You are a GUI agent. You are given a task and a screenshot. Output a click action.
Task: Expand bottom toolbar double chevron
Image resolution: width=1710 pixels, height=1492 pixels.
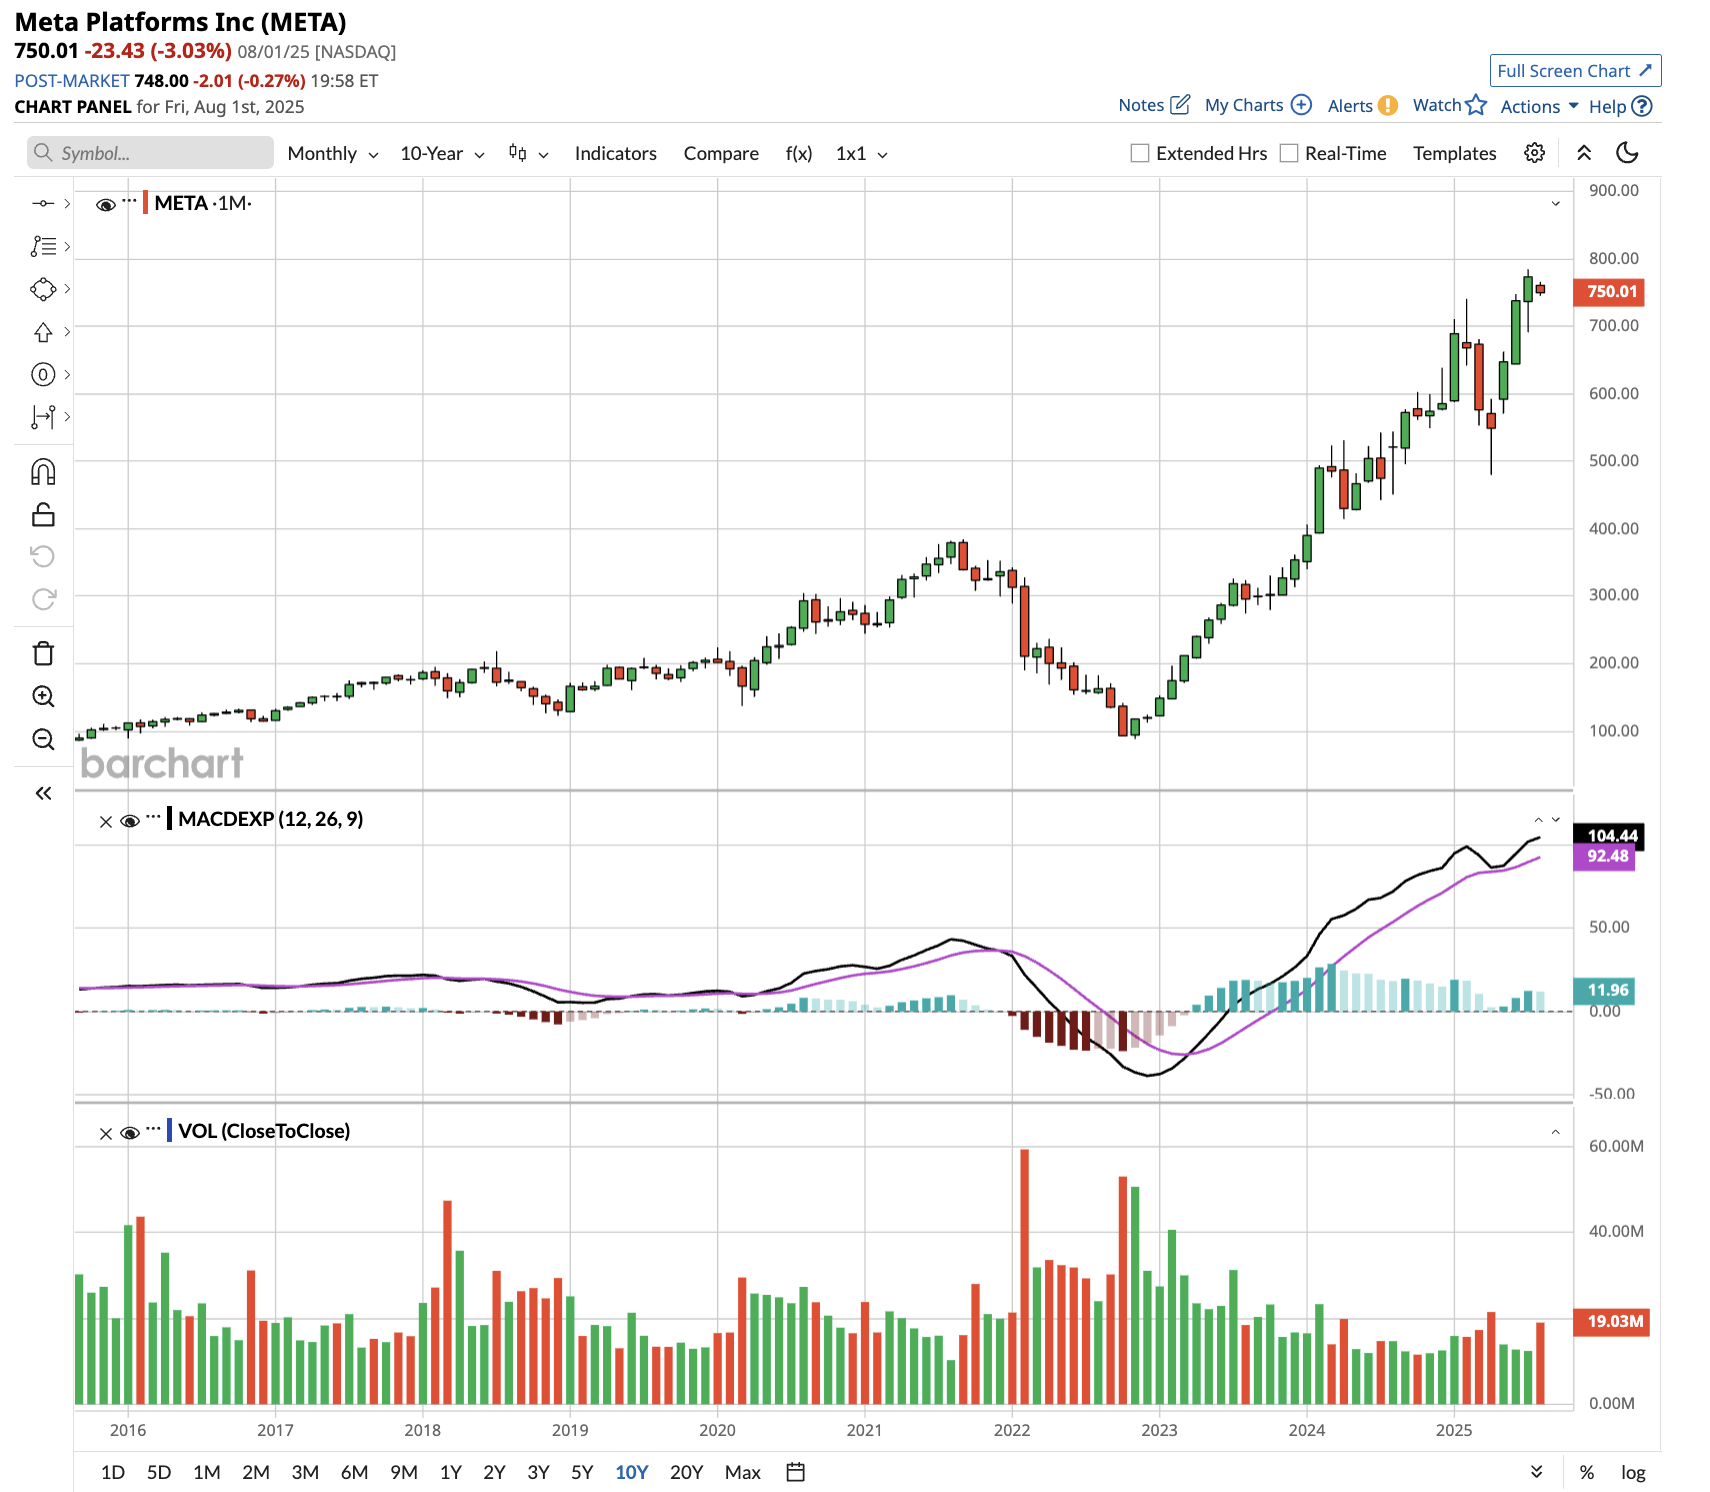coord(1536,1472)
